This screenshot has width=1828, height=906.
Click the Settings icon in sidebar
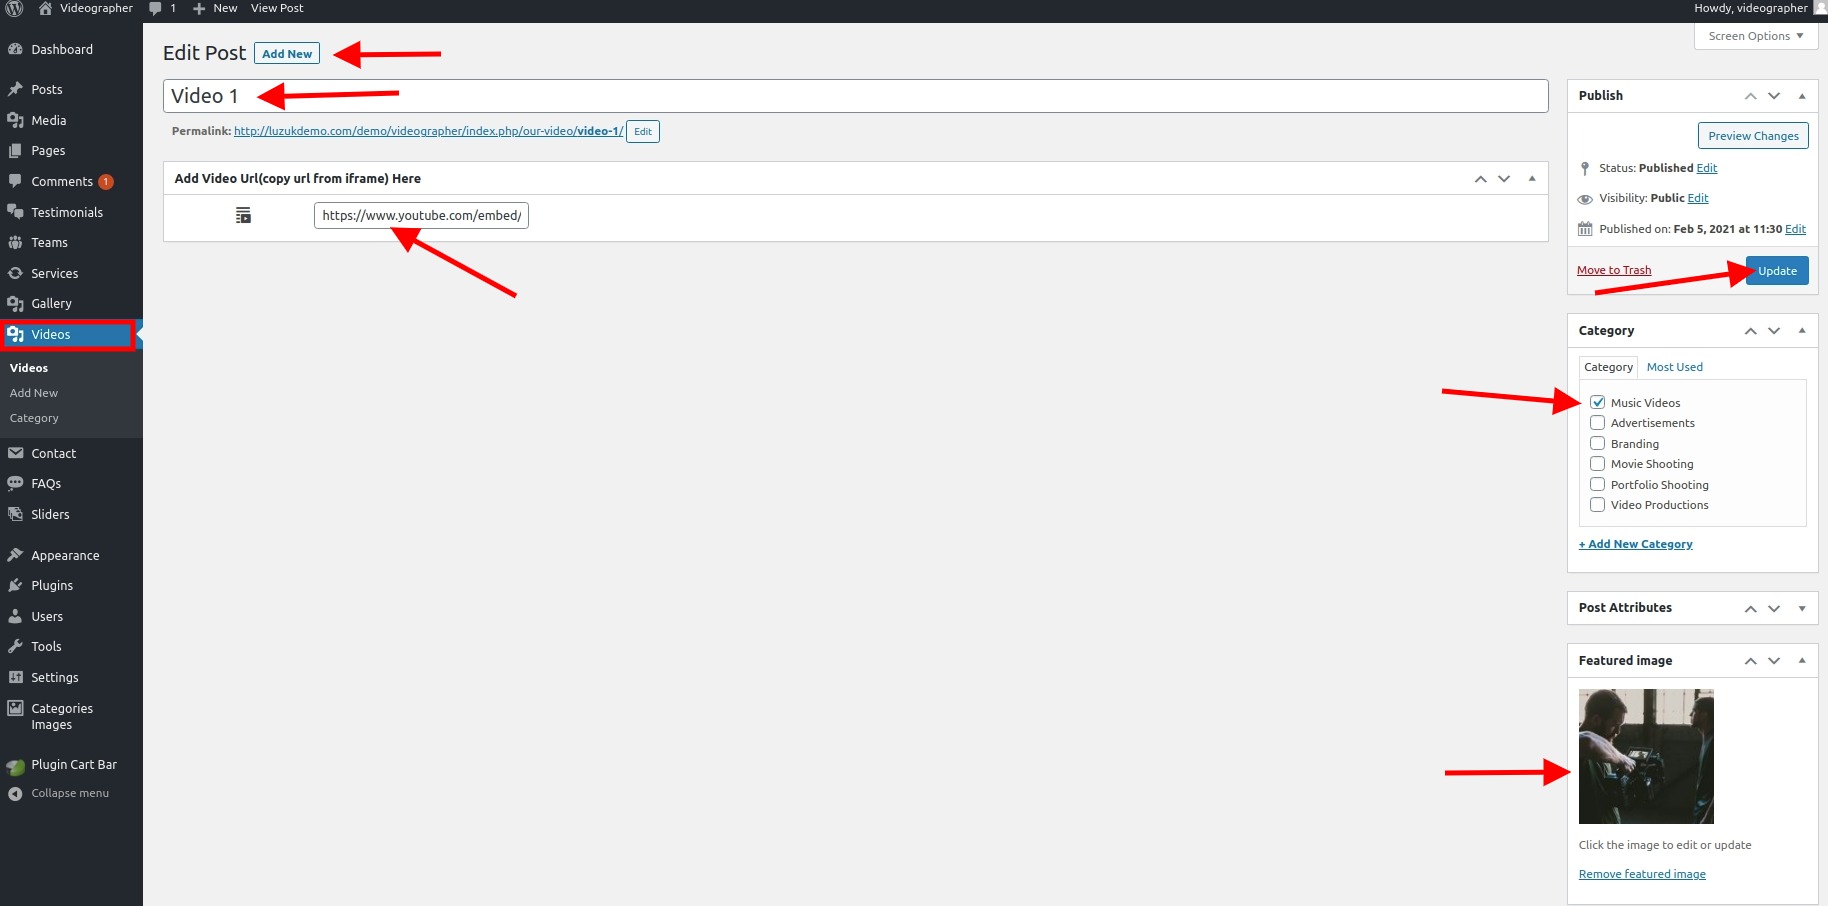(x=15, y=677)
